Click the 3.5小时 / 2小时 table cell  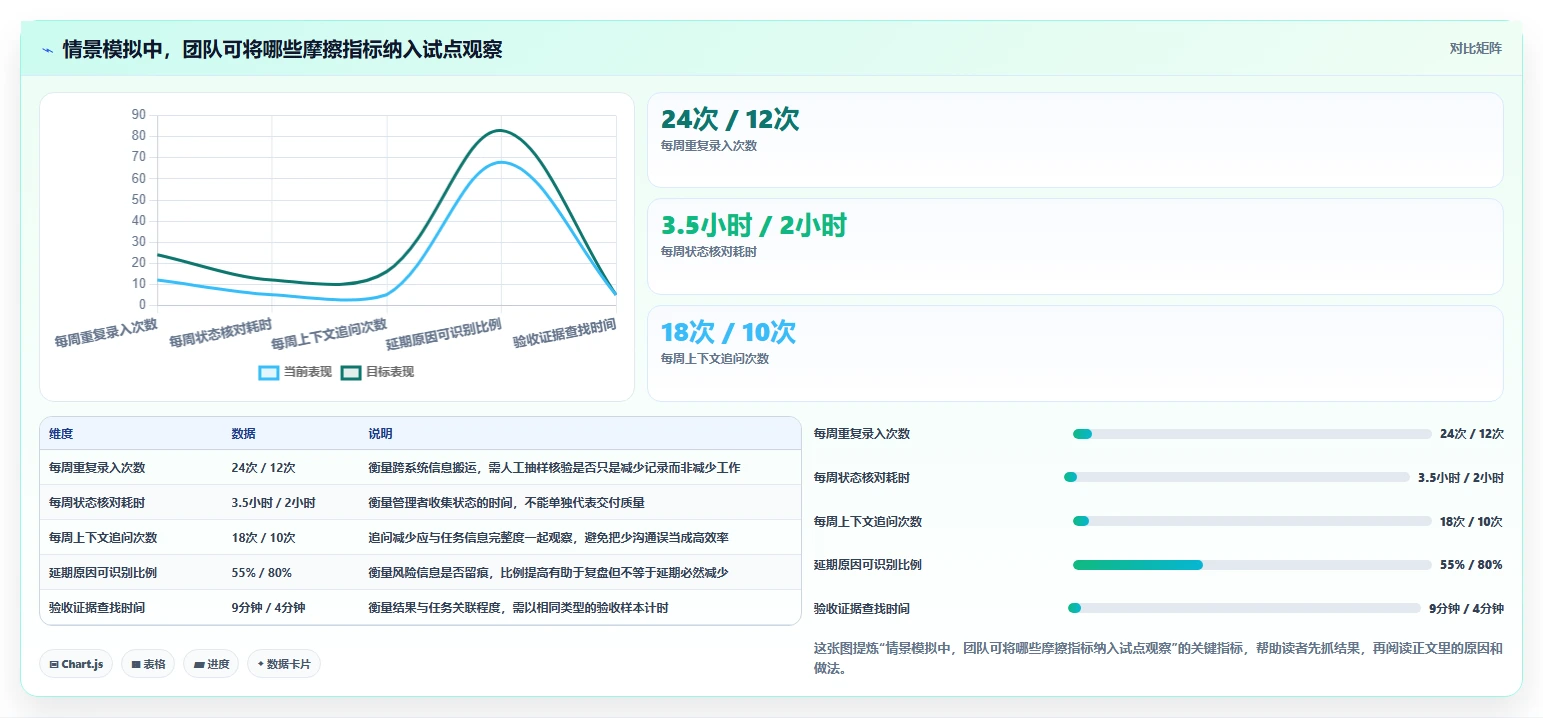coord(274,503)
